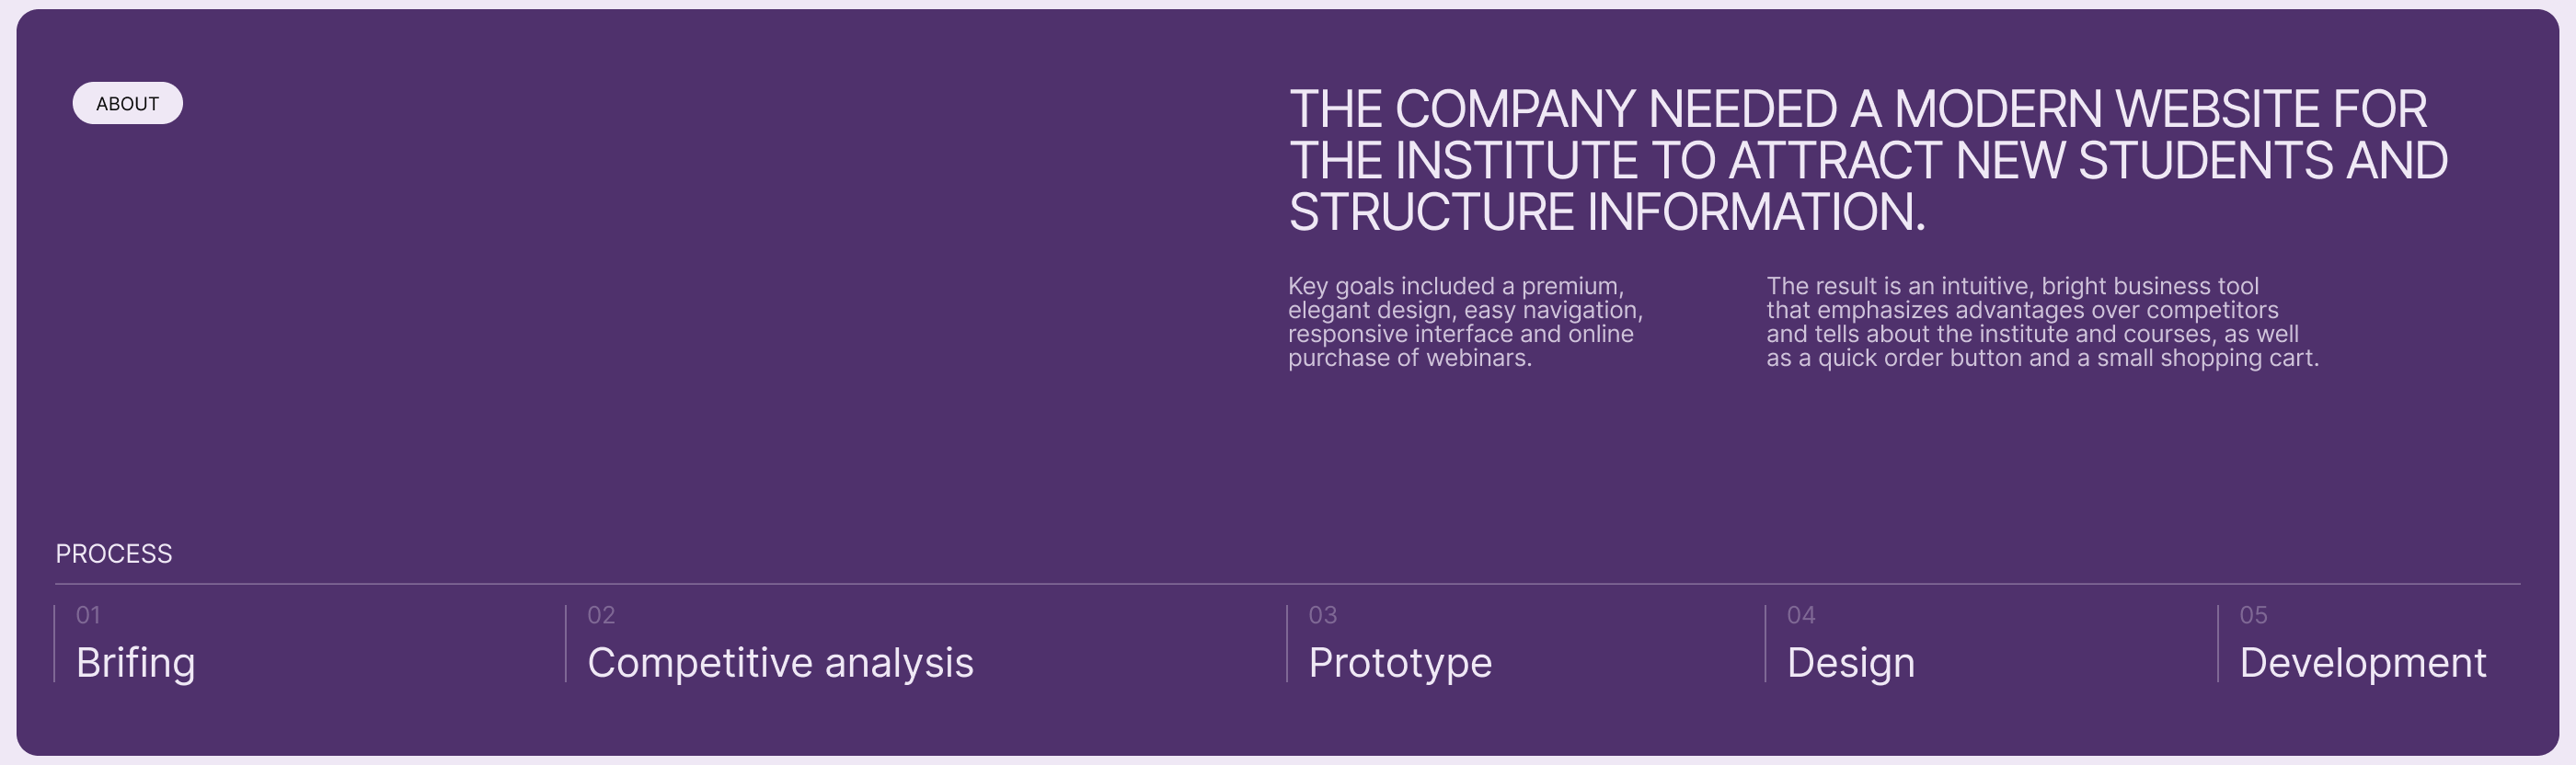Click the 'The result is' paragraph

click(x=2040, y=322)
